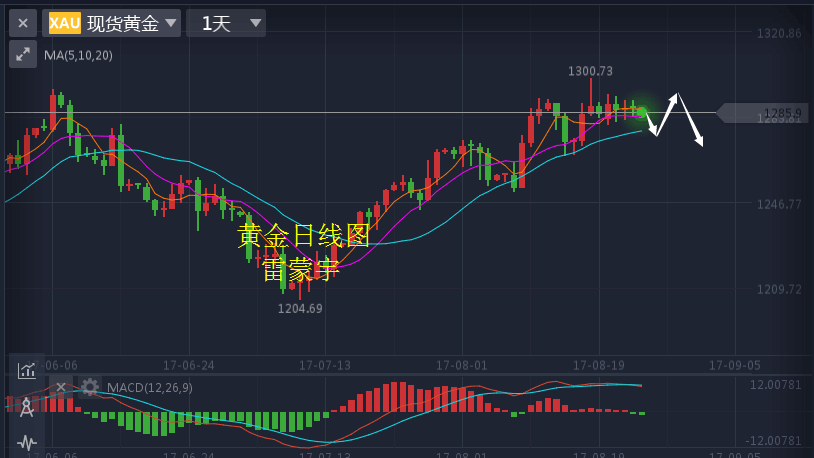
Task: Close the chart with the top-left X button
Action: click(22, 23)
